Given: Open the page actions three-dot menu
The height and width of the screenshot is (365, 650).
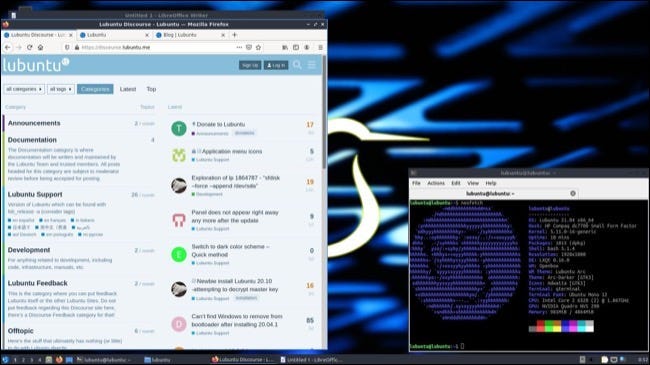Looking at the screenshot, I should click(239, 47).
